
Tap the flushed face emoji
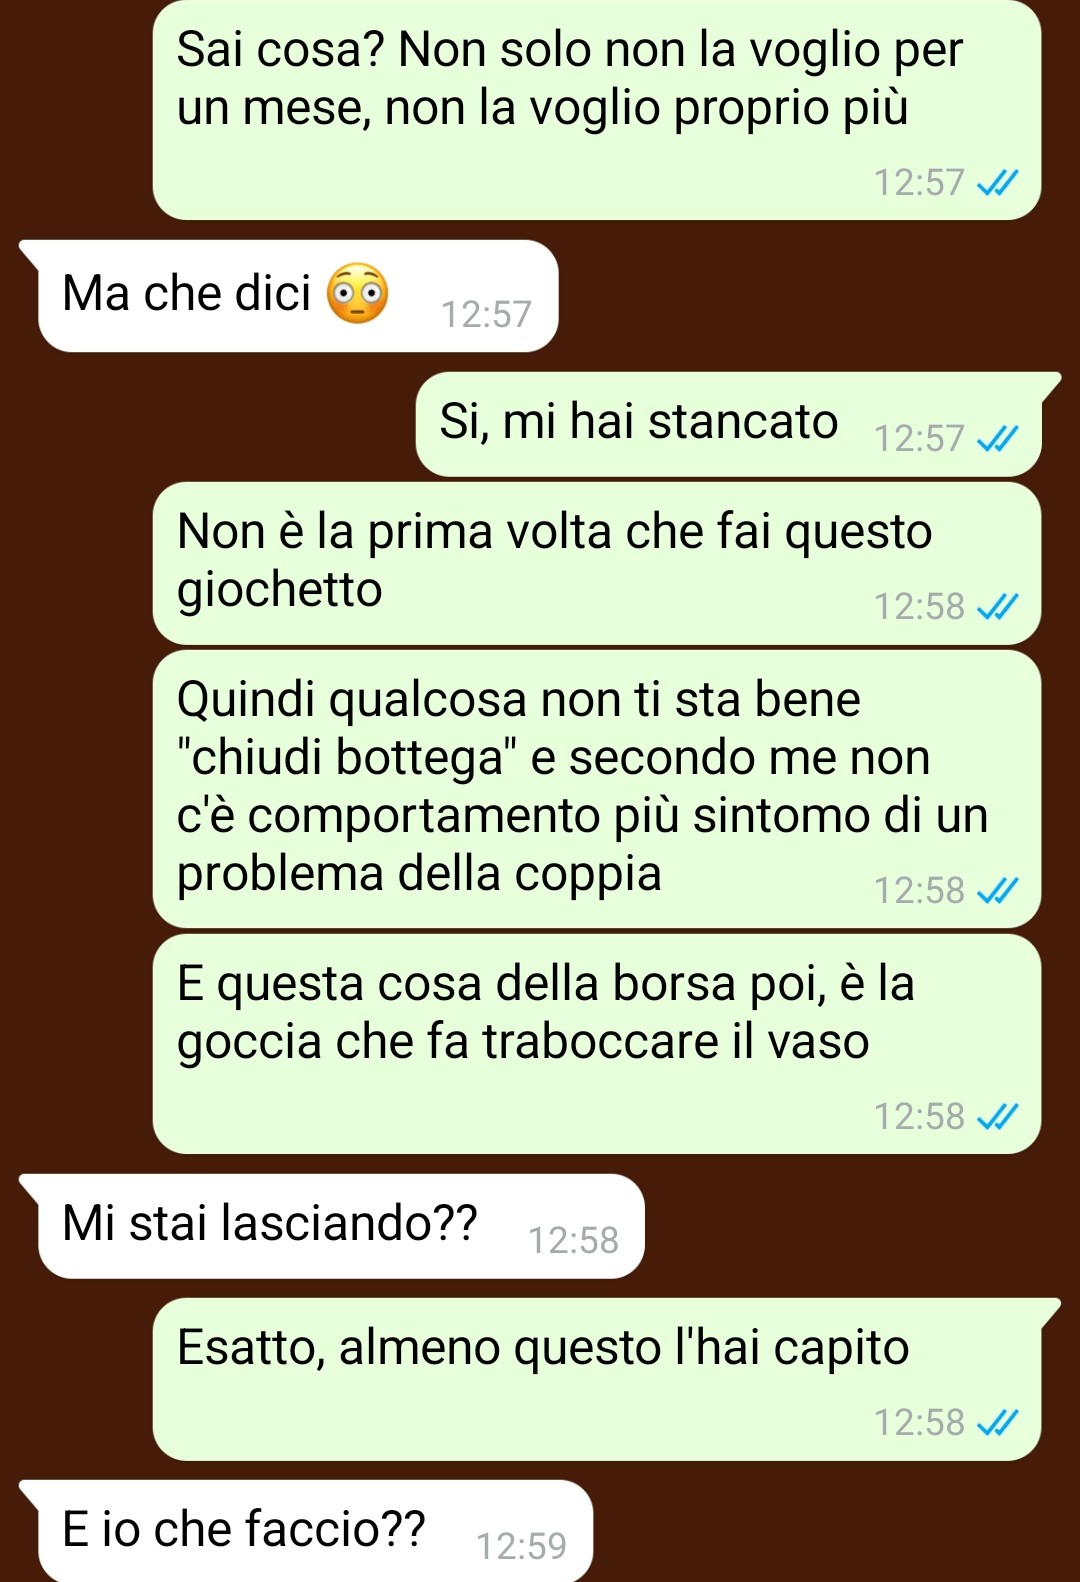[358, 293]
